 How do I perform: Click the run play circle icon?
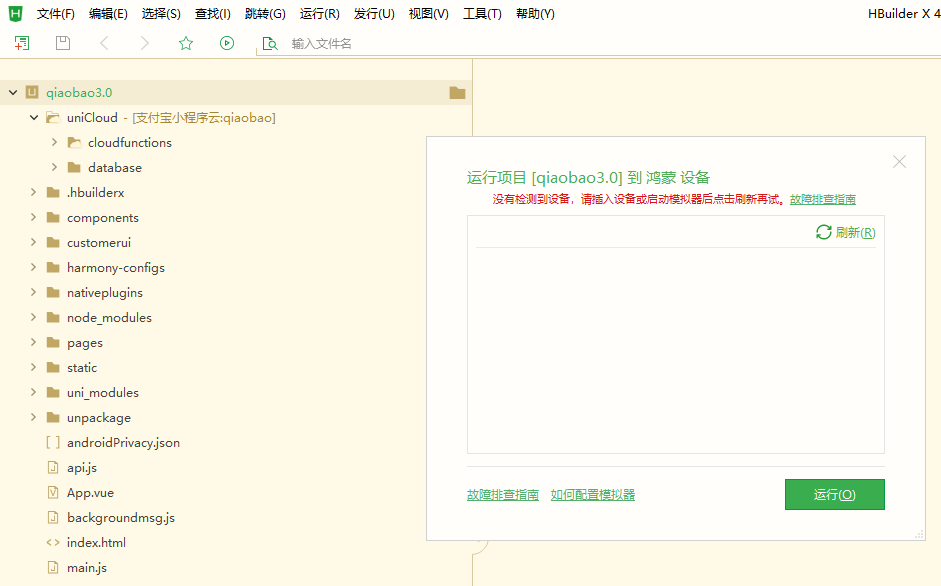(227, 43)
